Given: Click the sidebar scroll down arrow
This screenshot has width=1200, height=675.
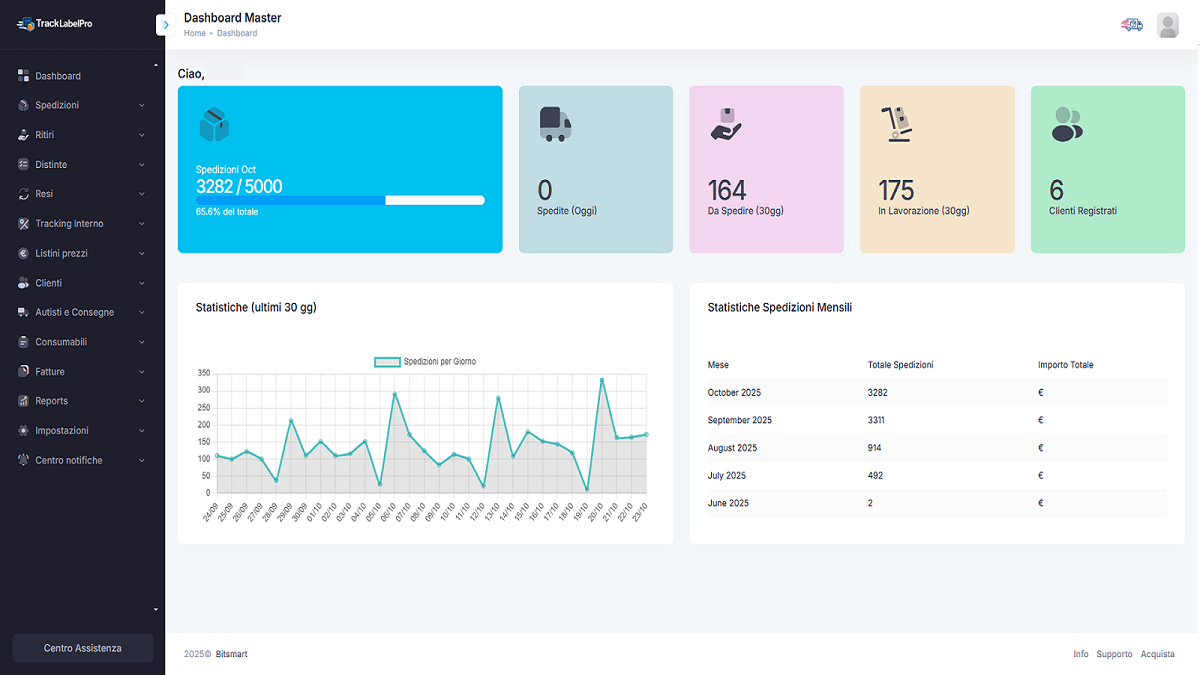Looking at the screenshot, I should click(x=155, y=609).
